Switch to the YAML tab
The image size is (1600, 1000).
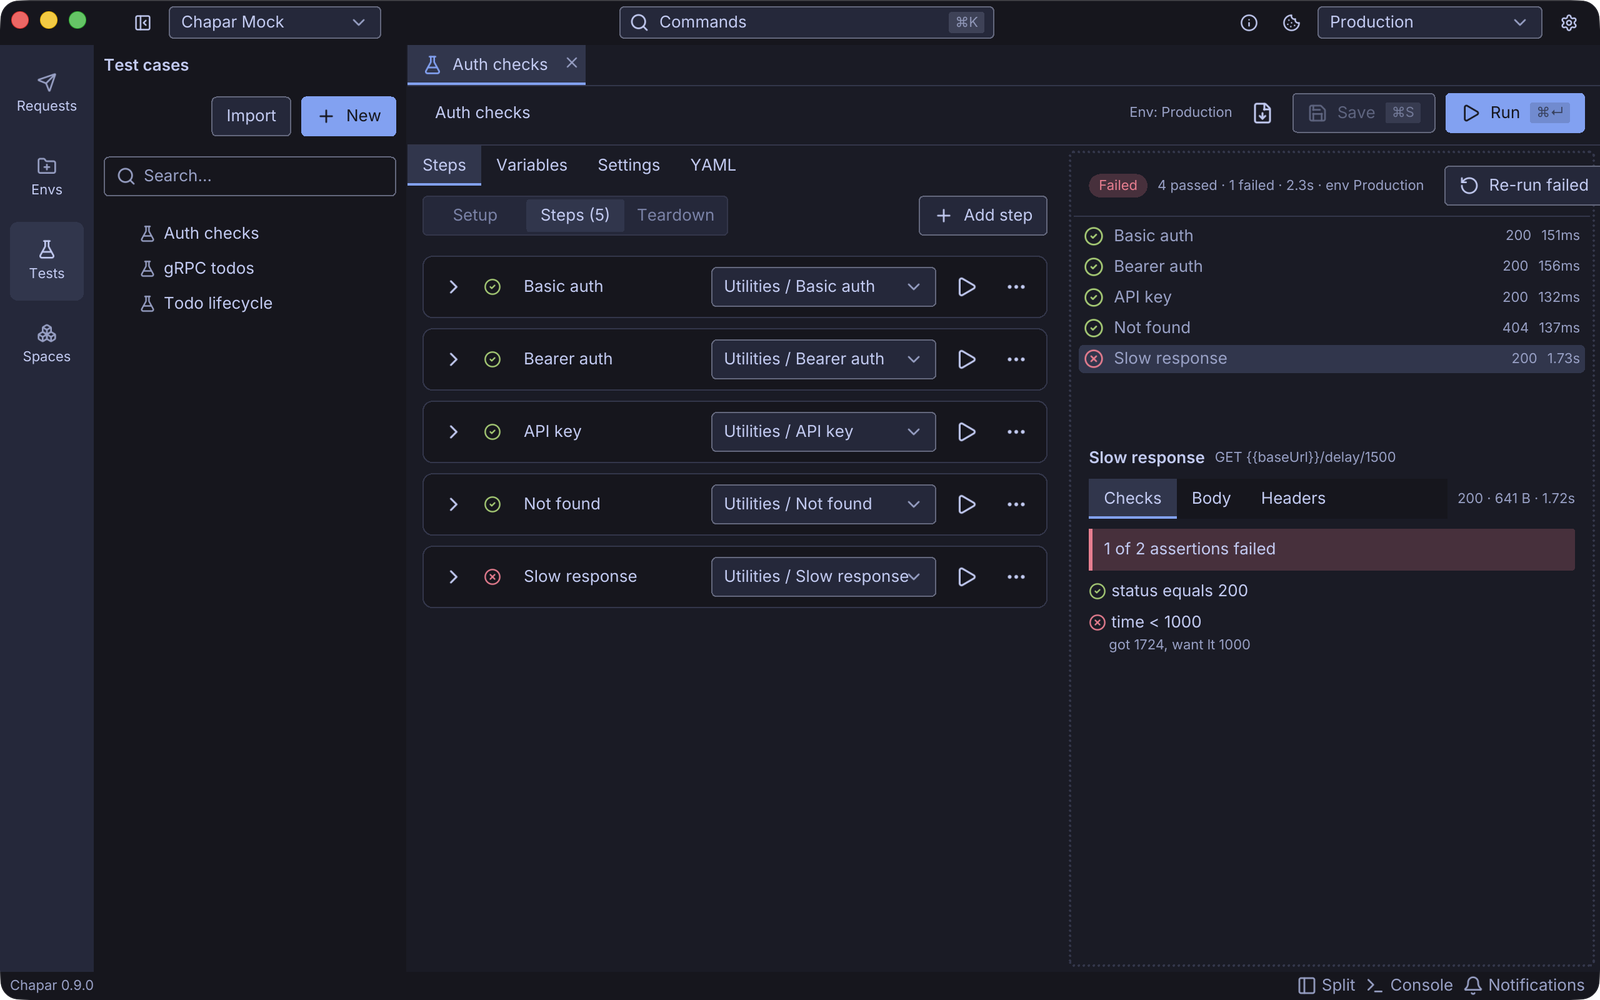coord(713,165)
